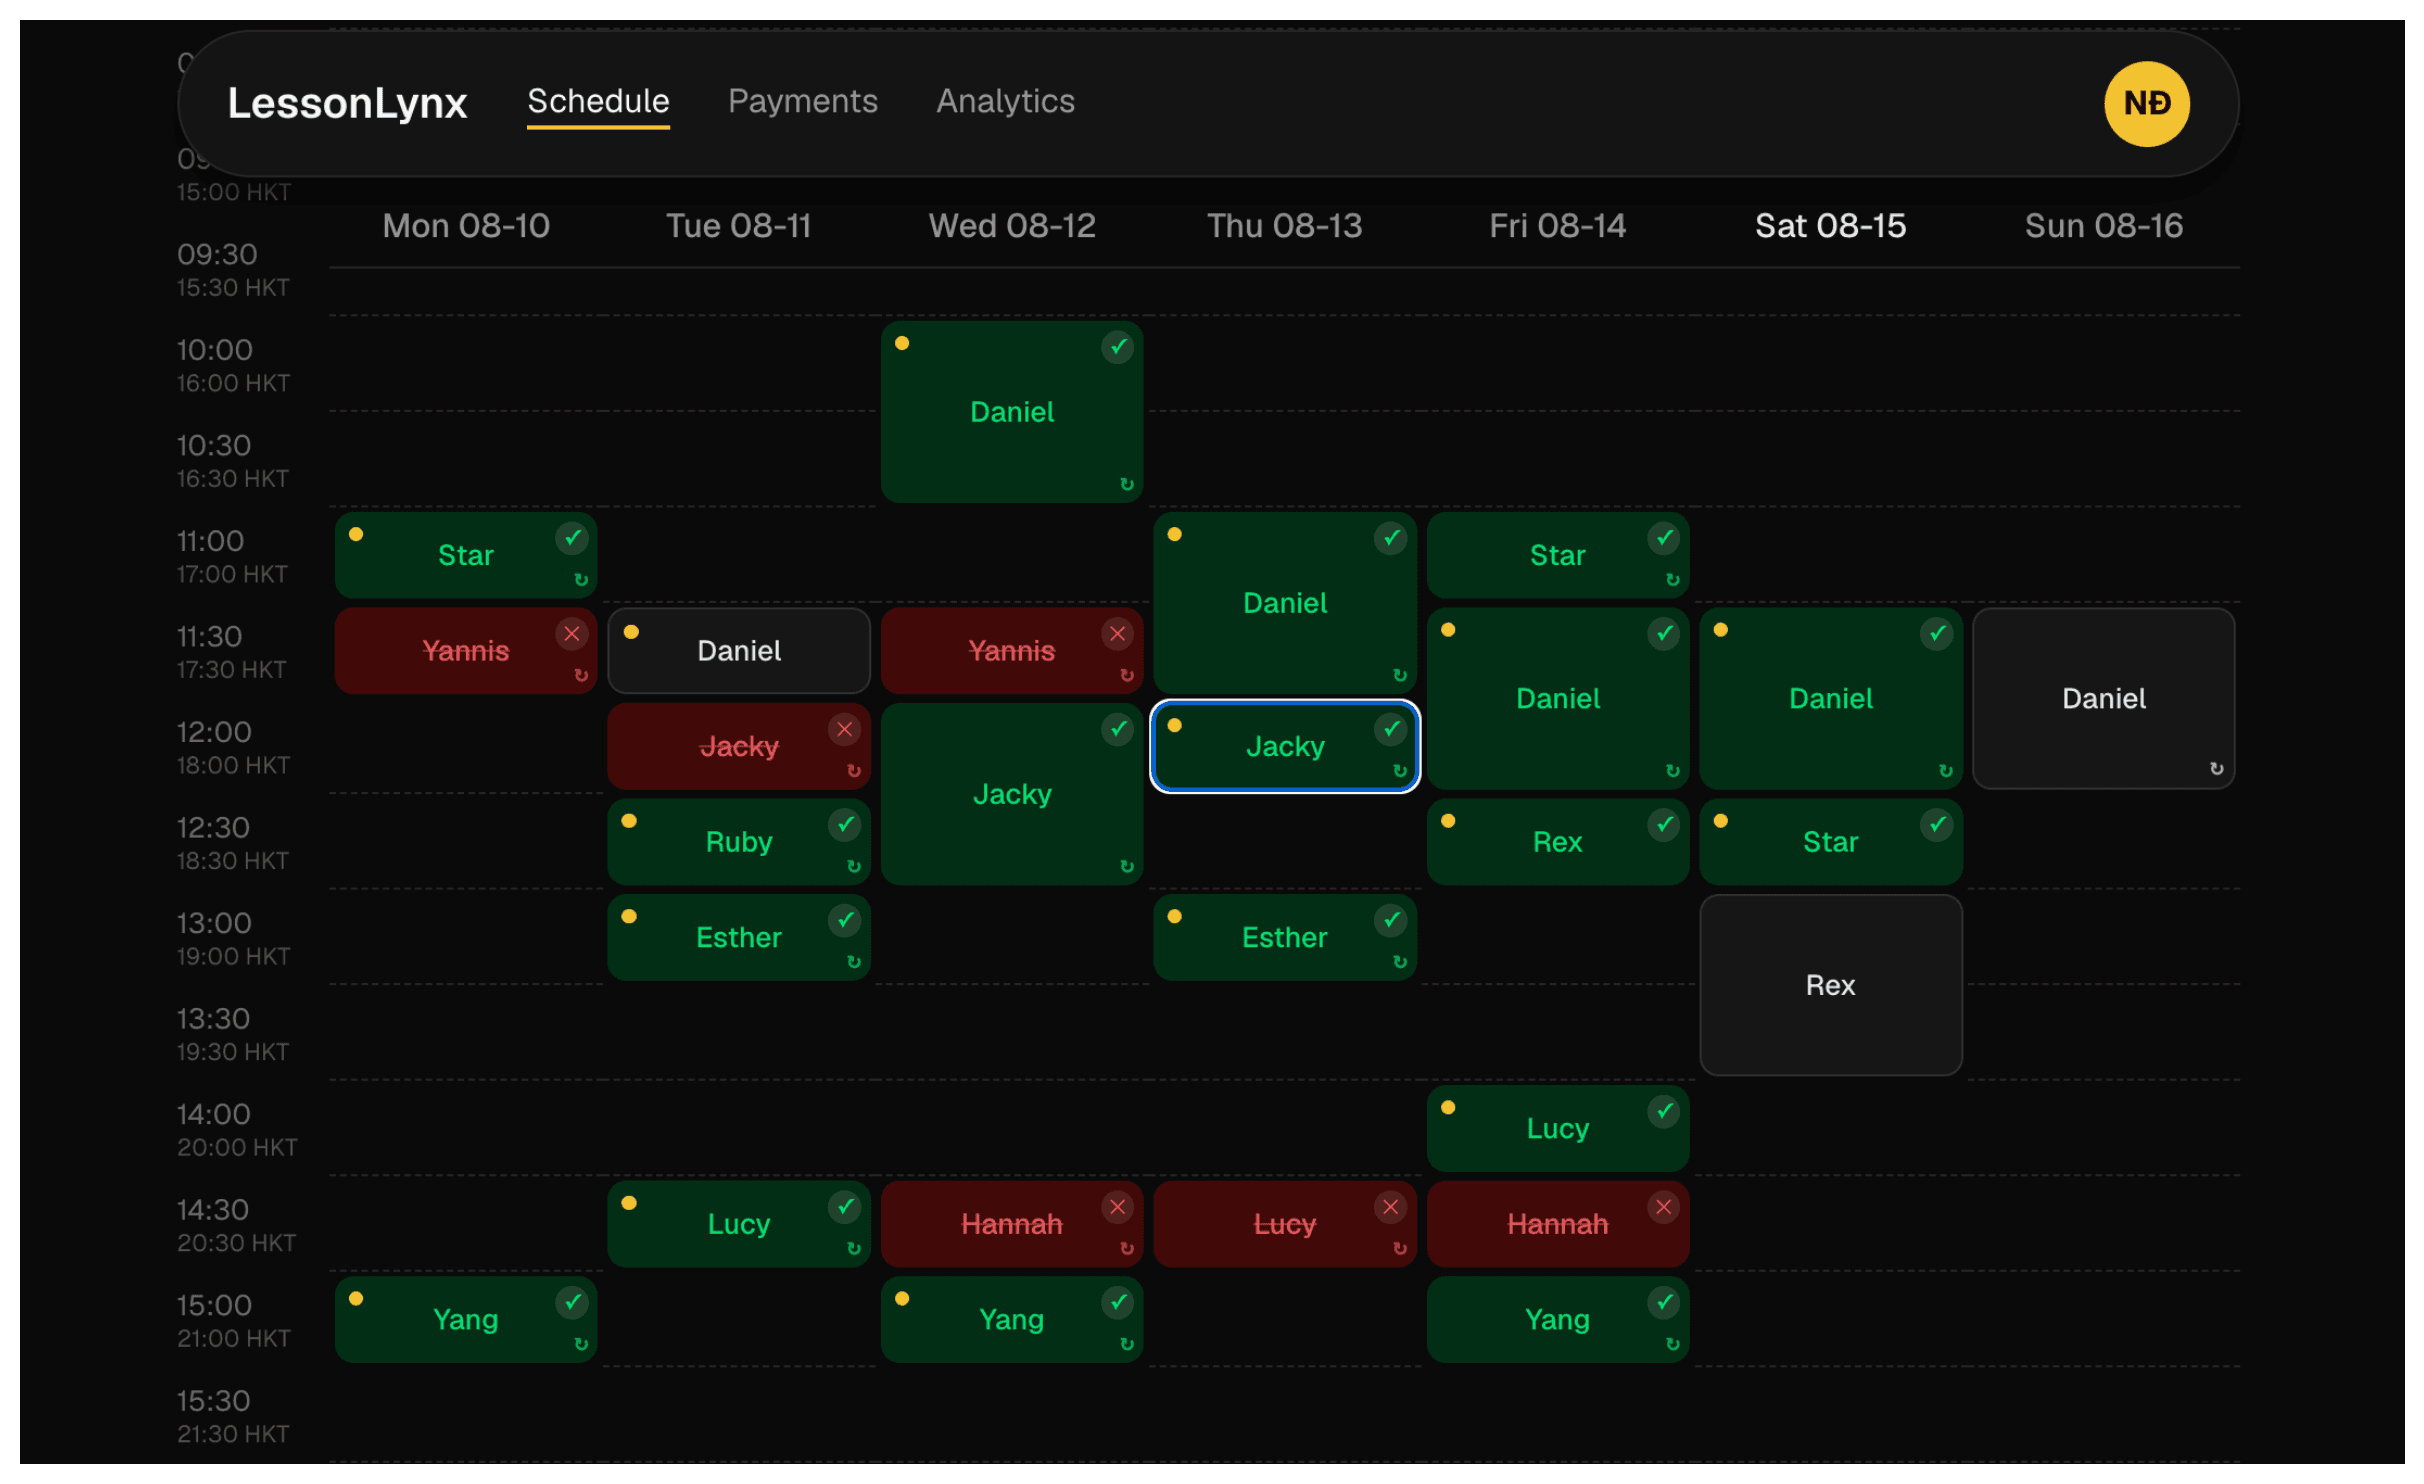
Task: Click X icon on Thursday Lucy lesson
Action: click(x=1391, y=1207)
